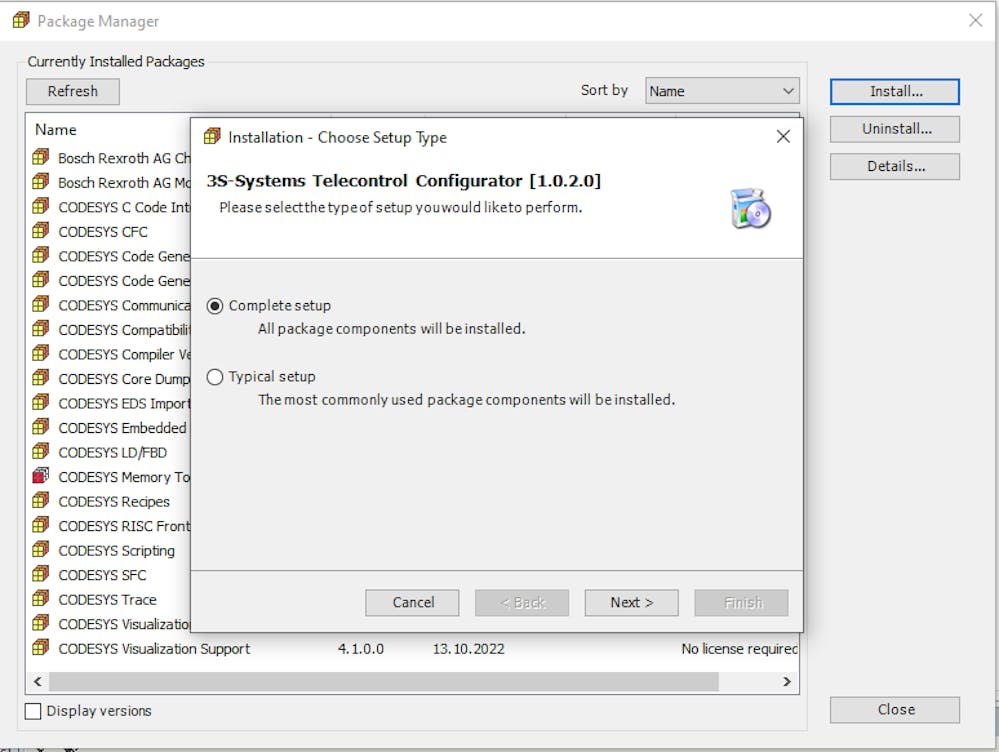Click the package icon beside CODESYS LD/FBD

(x=40, y=451)
